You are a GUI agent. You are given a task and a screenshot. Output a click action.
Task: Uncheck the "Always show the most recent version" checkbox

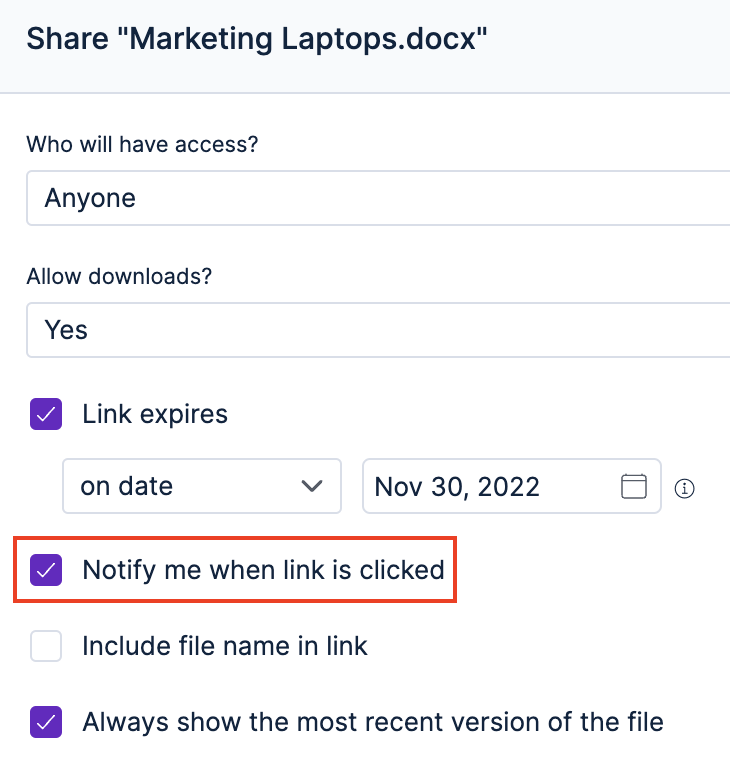[46, 721]
